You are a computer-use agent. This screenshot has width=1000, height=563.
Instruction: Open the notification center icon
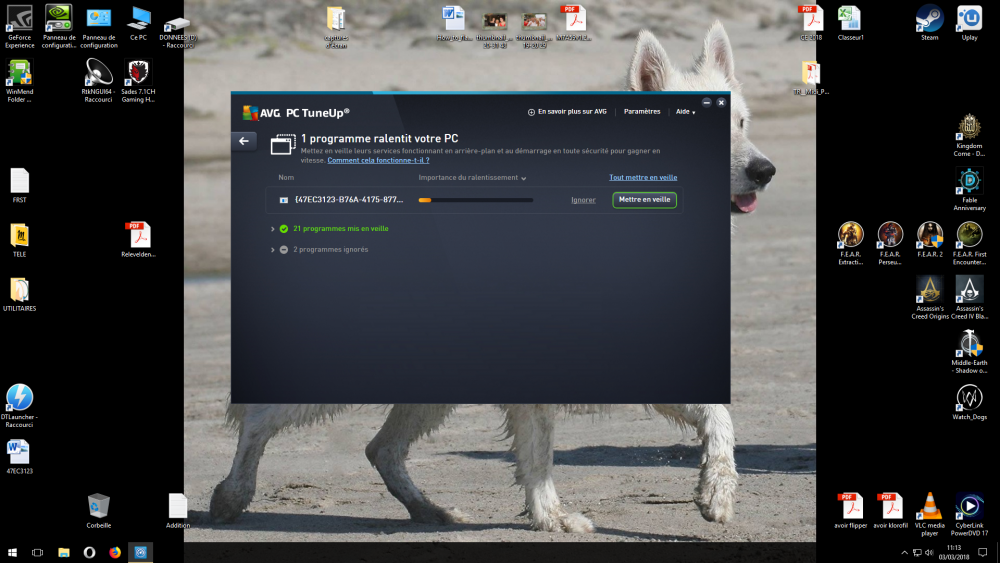pos(983,552)
